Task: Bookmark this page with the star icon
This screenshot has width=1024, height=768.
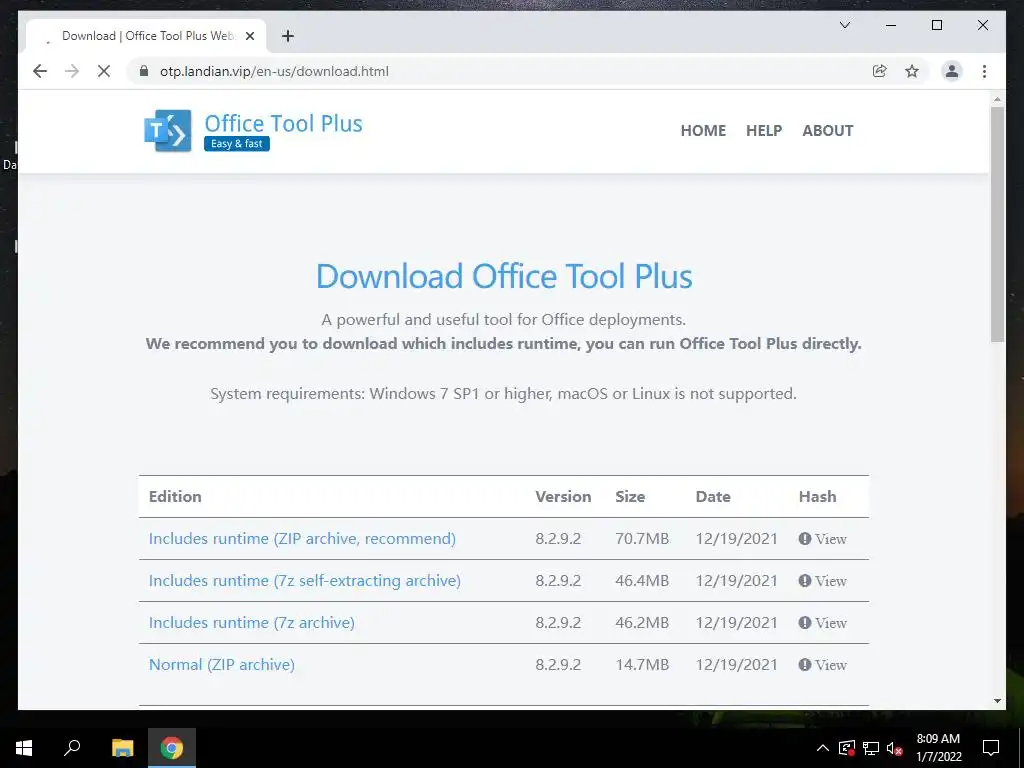Action: [x=912, y=71]
